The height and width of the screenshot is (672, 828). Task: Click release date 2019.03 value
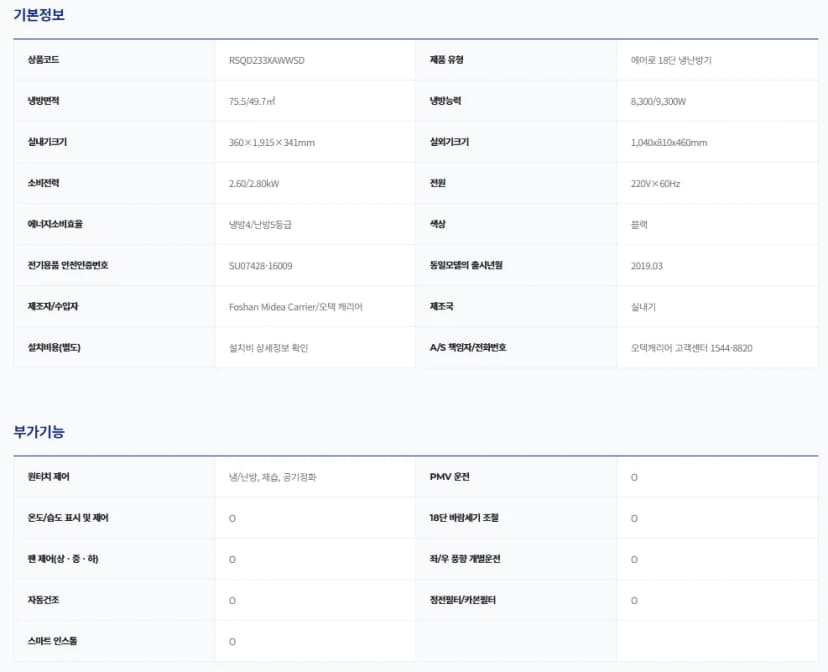pos(646,266)
